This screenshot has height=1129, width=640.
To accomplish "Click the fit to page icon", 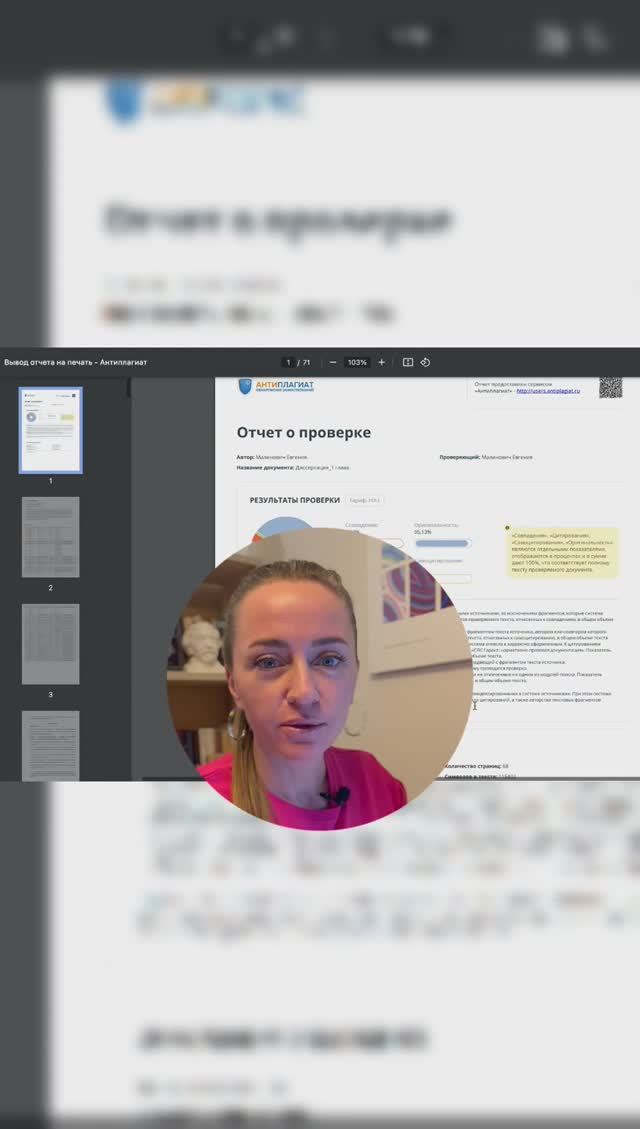I will point(407,362).
